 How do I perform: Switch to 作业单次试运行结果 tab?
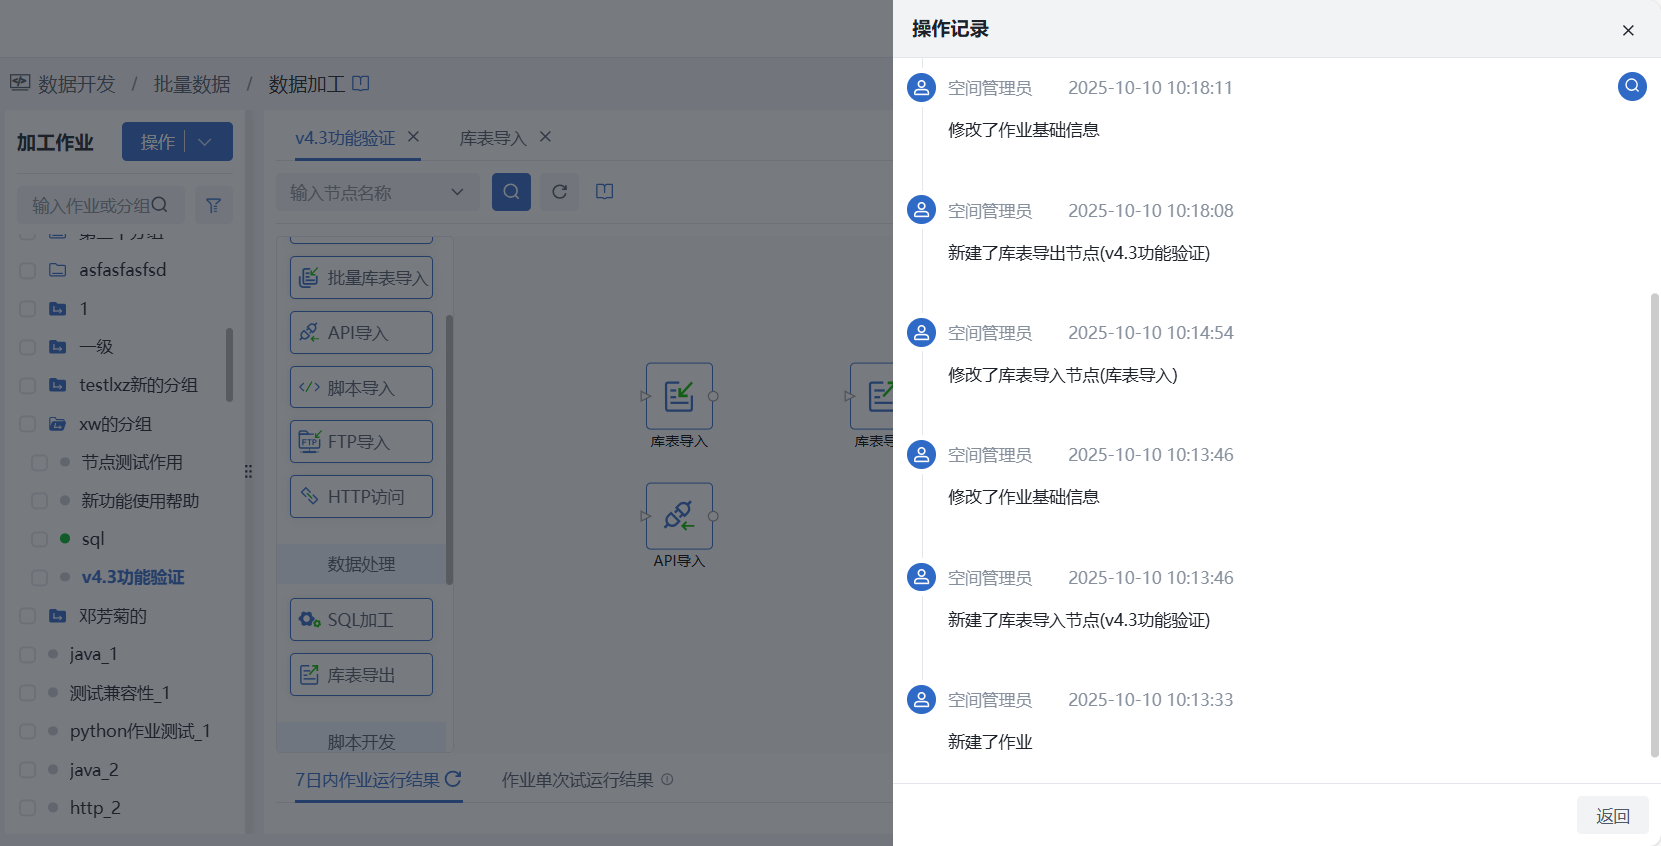[578, 779]
